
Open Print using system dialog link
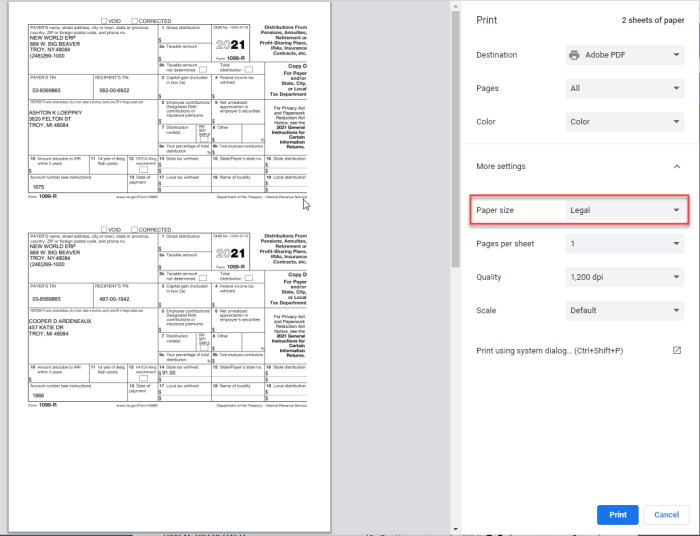[549, 351]
